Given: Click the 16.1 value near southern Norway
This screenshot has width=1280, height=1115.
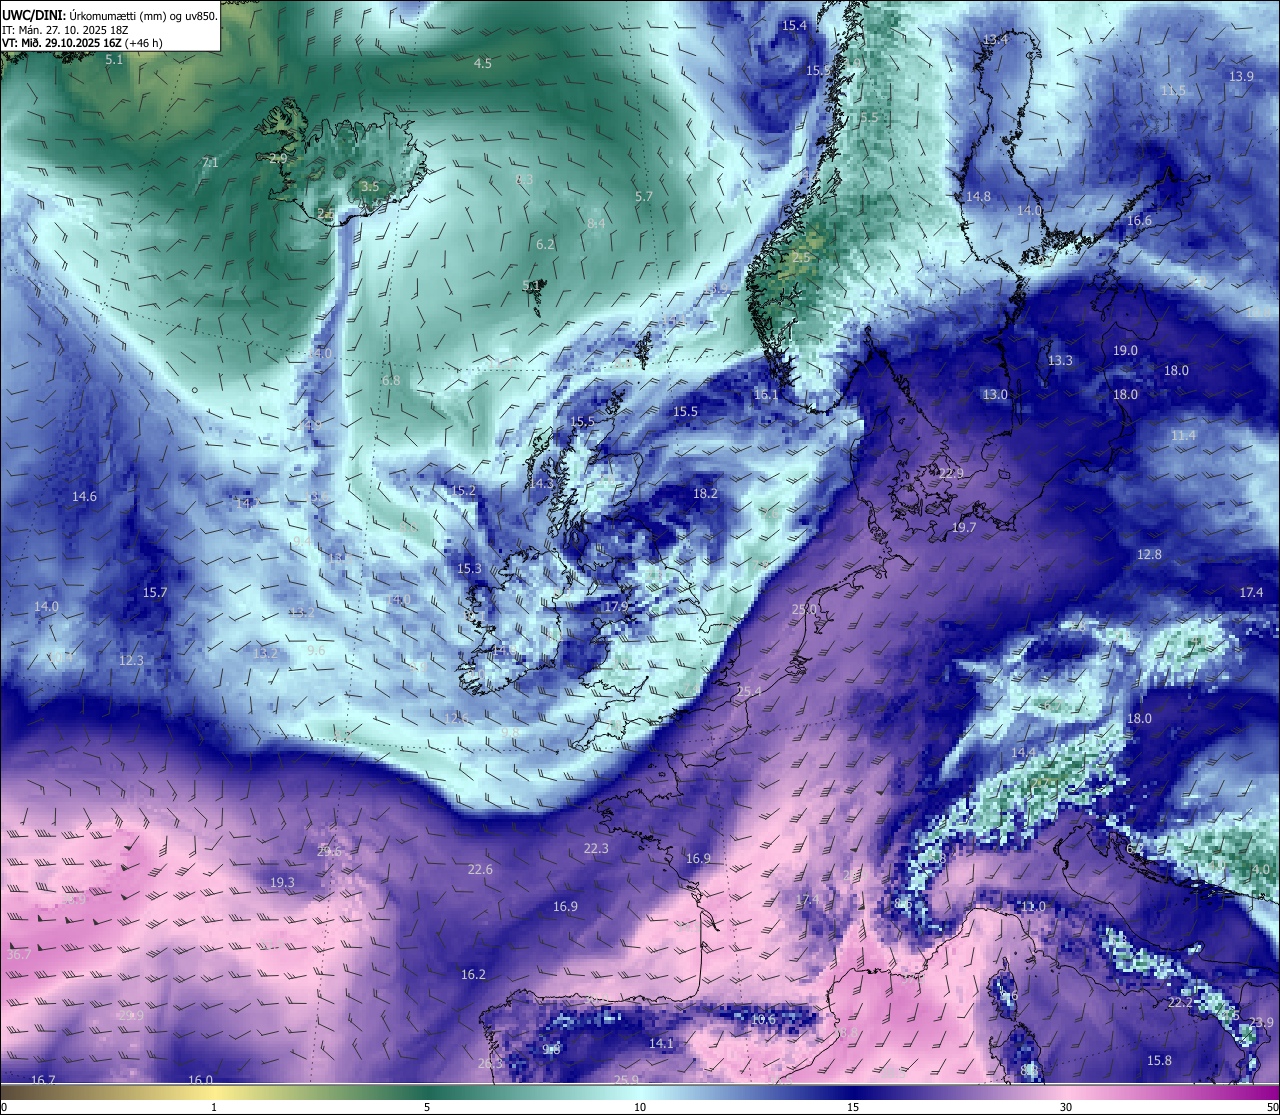Looking at the screenshot, I should pyautogui.click(x=765, y=395).
